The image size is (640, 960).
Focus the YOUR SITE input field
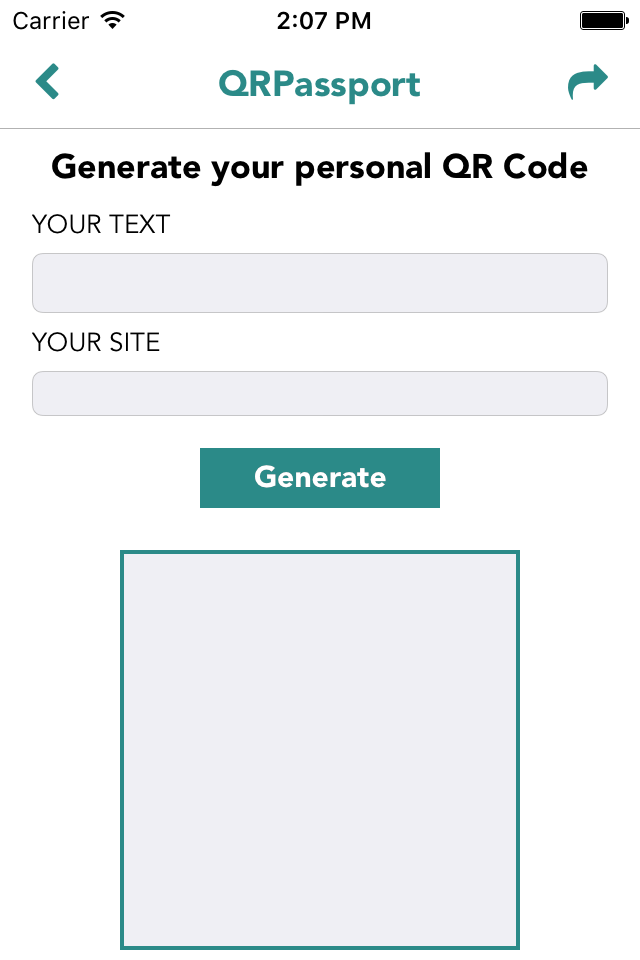[320, 393]
